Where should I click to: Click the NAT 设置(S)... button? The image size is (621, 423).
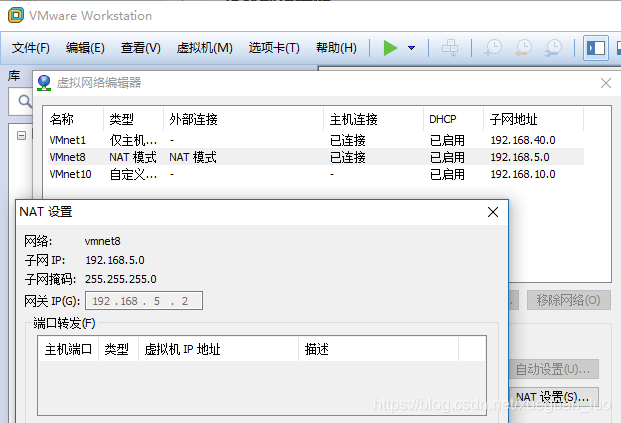(x=553, y=397)
